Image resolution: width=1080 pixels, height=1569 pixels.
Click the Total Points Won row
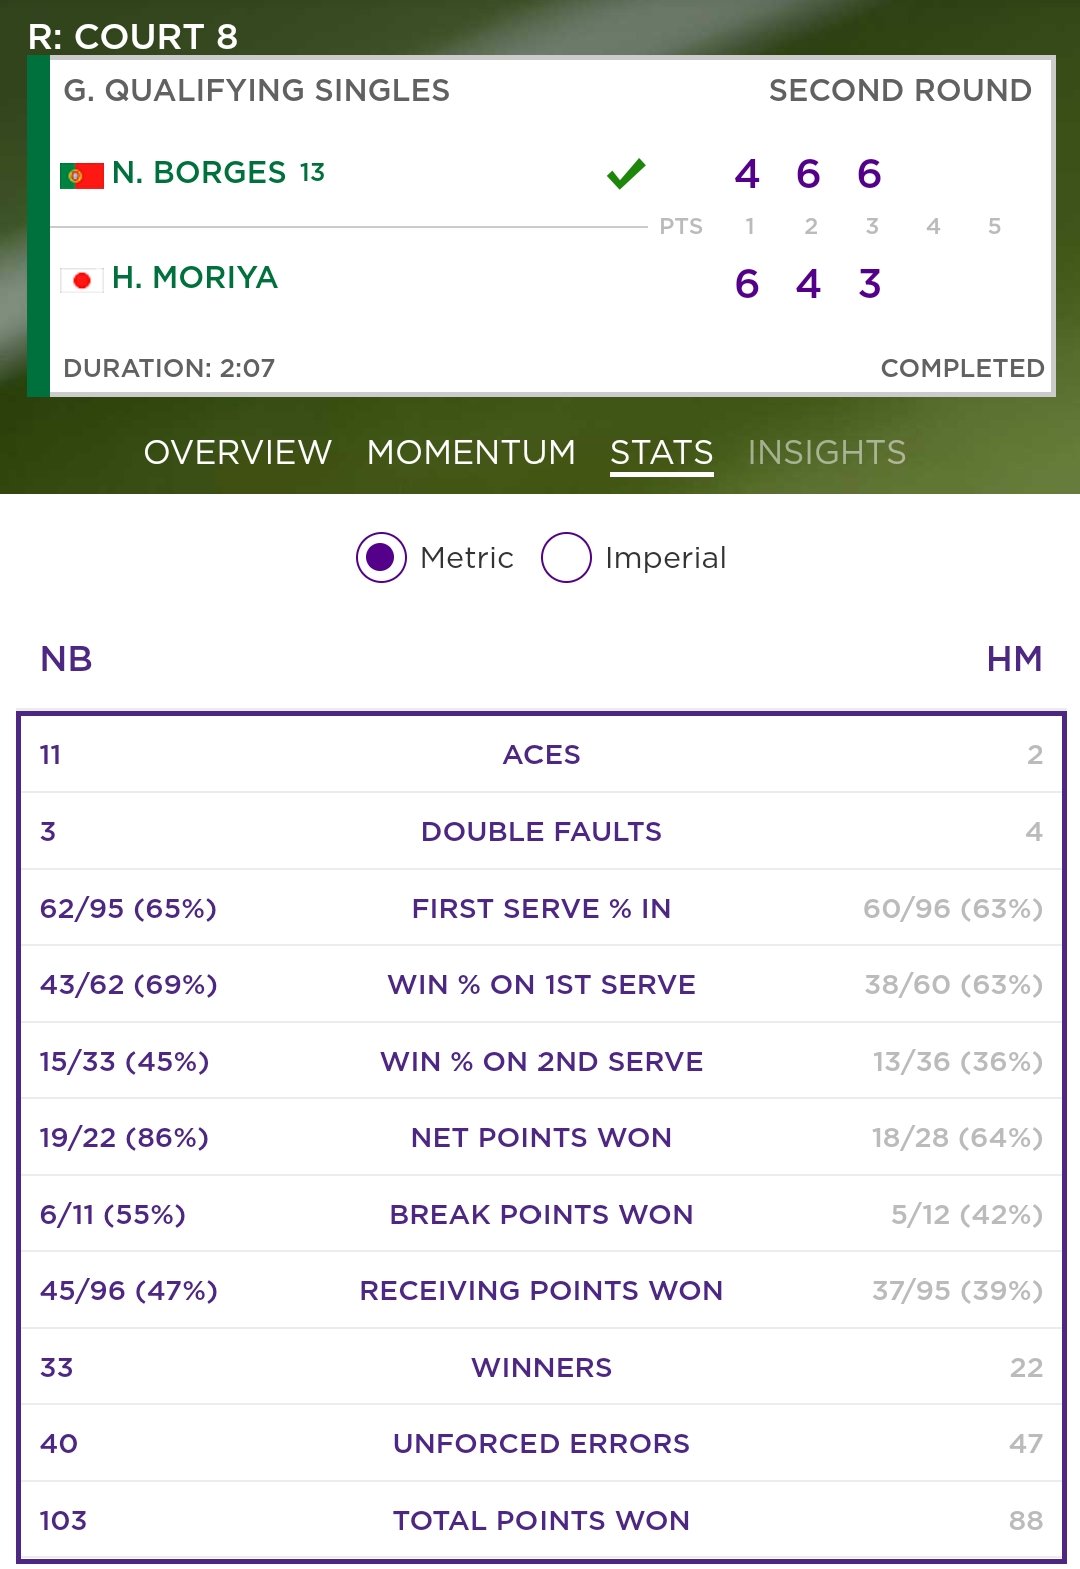541,1520
